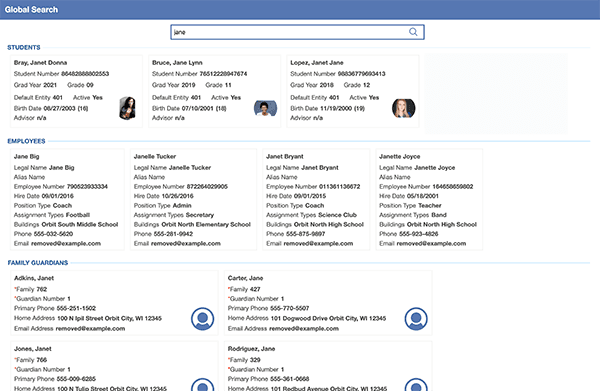Open Janet Donna Bray's student photo

pyautogui.click(x=127, y=108)
